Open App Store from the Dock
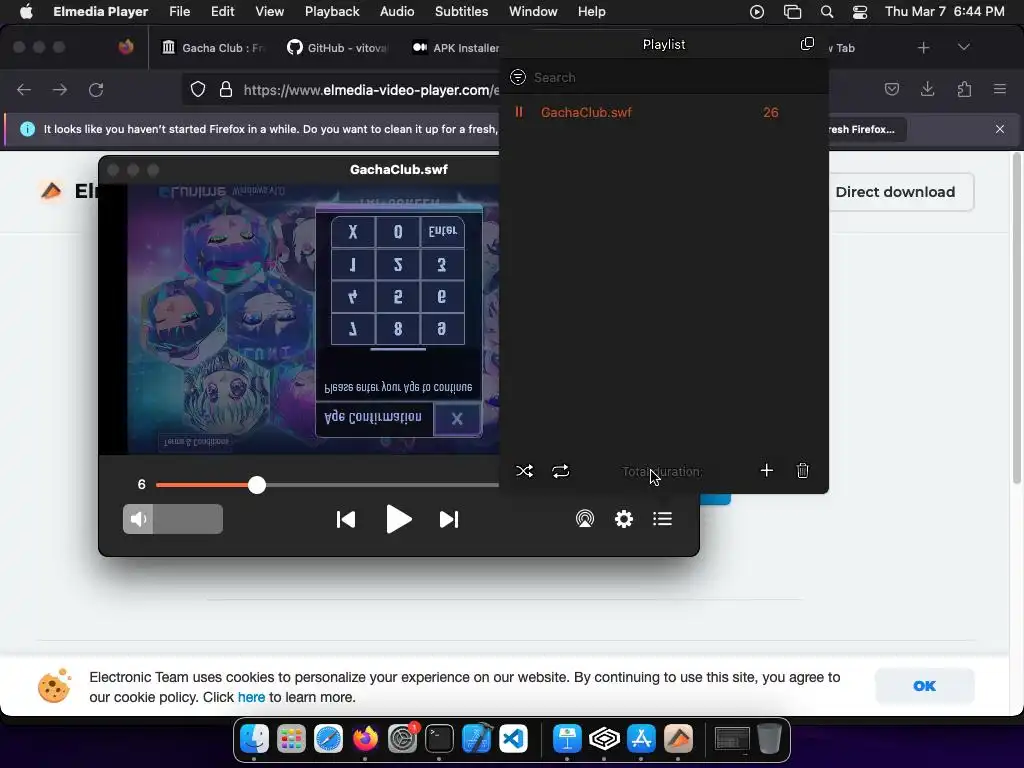 coord(641,739)
